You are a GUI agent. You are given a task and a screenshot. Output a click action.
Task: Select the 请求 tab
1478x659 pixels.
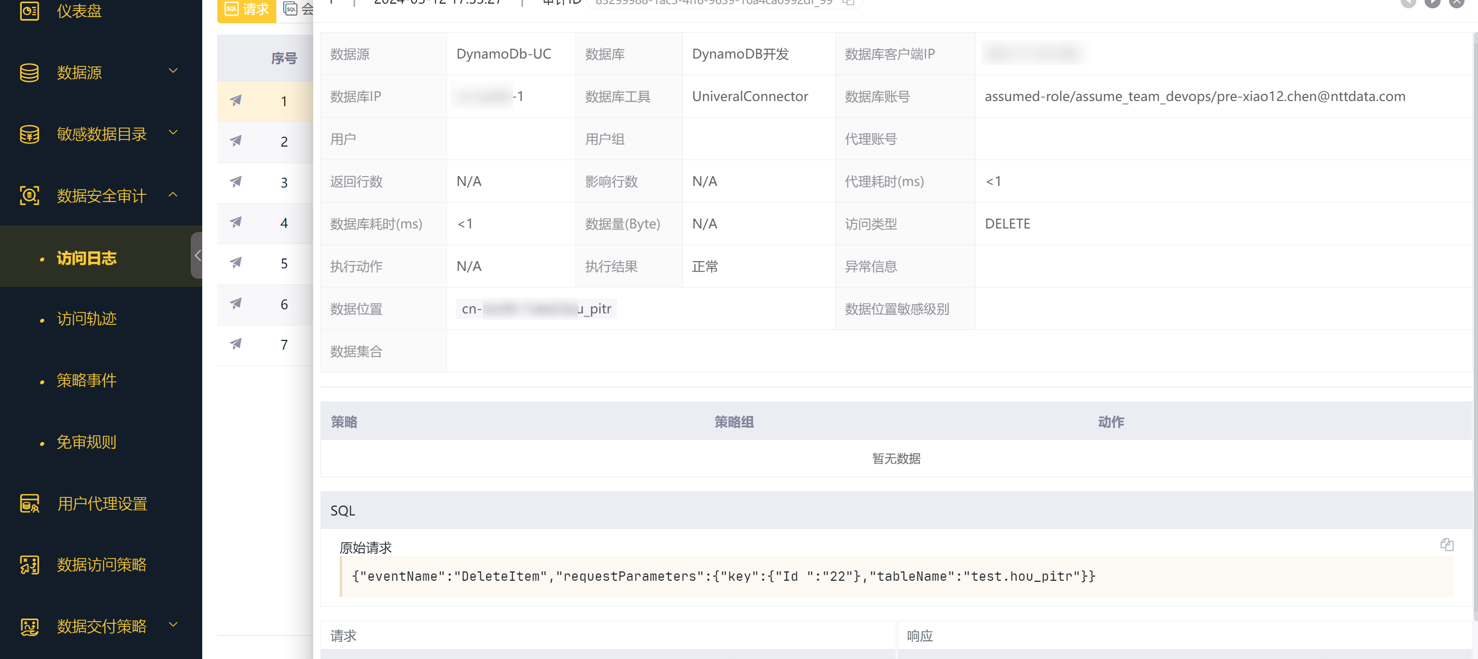(246, 11)
